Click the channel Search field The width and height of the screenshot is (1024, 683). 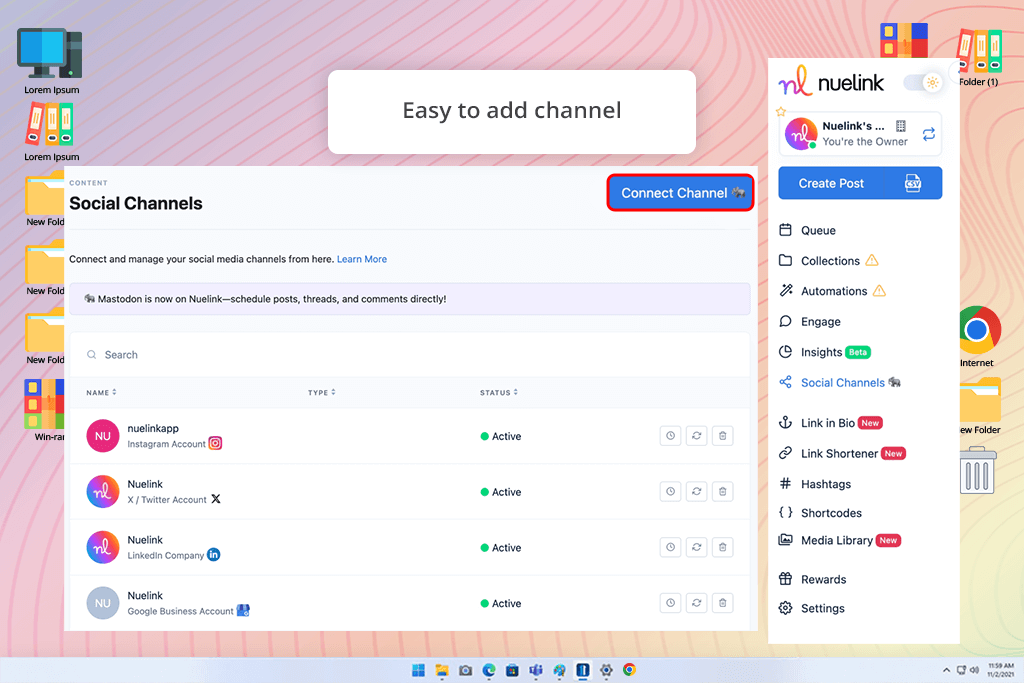(x=409, y=355)
